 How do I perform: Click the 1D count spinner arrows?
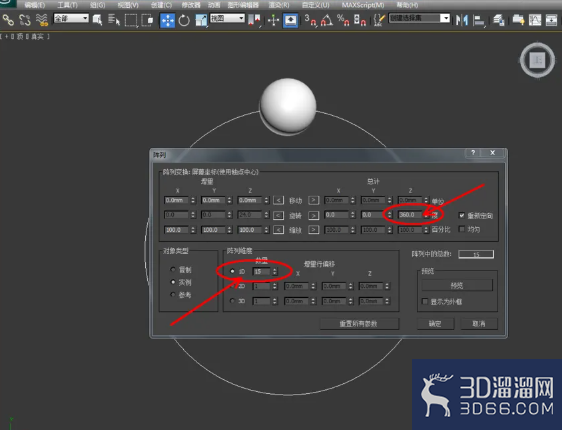coord(275,272)
